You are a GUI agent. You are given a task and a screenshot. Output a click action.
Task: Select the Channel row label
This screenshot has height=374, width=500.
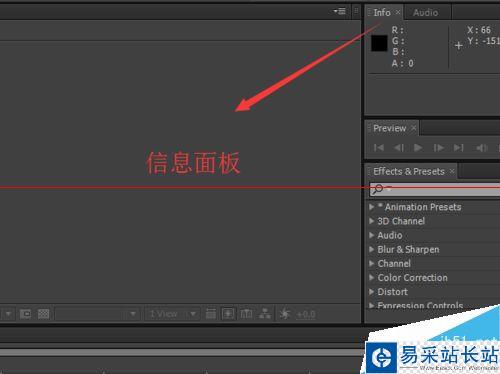pos(394,264)
